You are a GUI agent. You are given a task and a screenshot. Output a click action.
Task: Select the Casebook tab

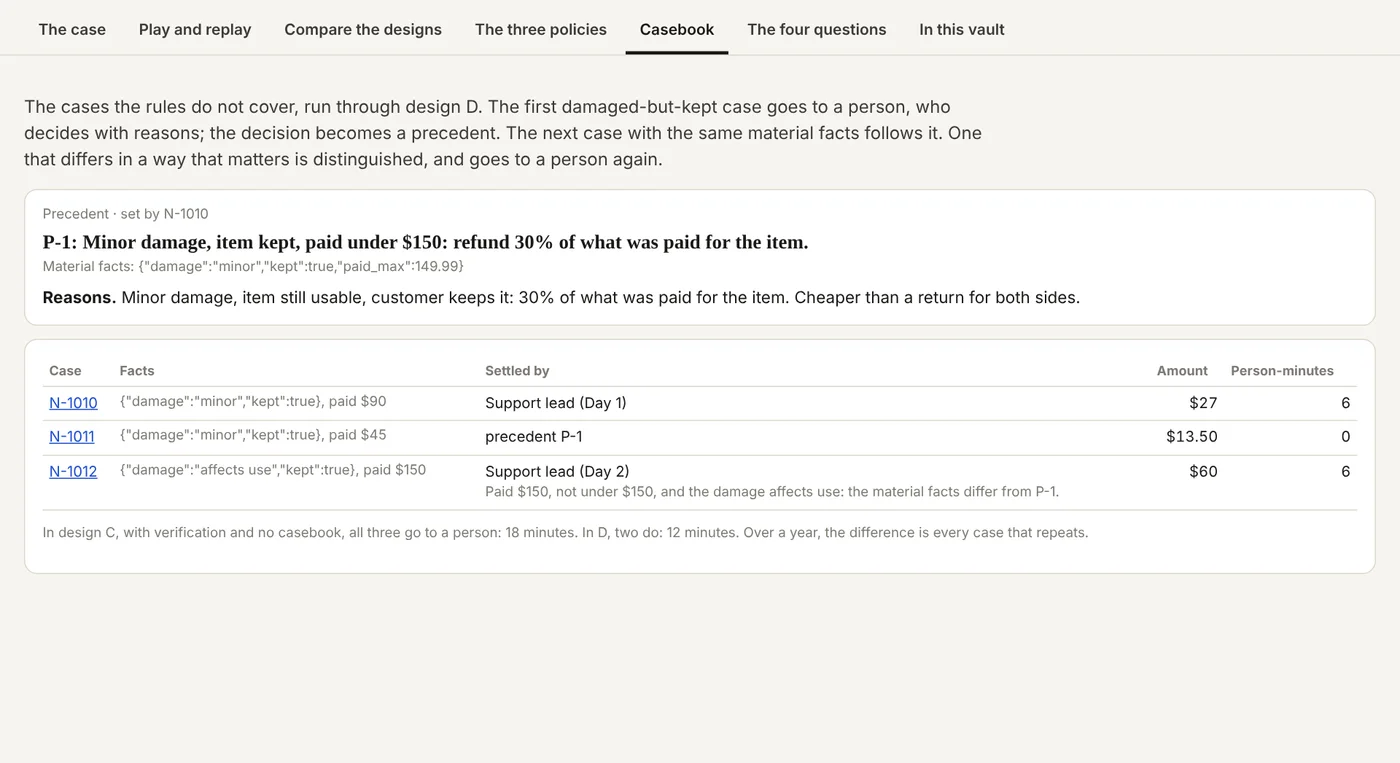click(x=677, y=29)
